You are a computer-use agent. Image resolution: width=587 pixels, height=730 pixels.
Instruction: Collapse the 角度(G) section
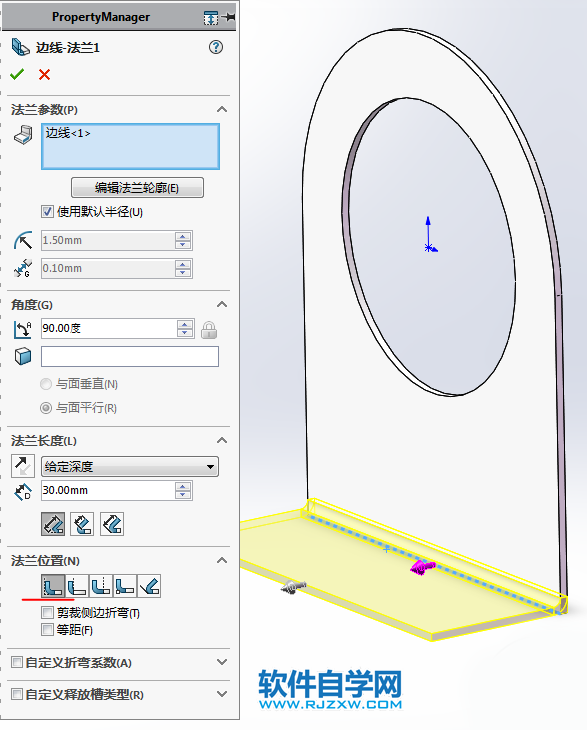pos(222,304)
